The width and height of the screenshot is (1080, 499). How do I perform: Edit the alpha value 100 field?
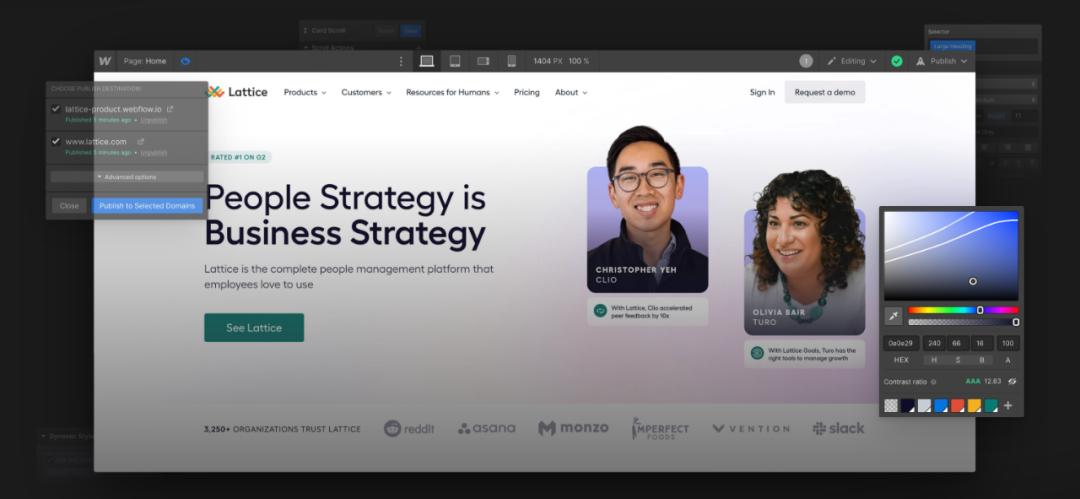pos(1008,343)
